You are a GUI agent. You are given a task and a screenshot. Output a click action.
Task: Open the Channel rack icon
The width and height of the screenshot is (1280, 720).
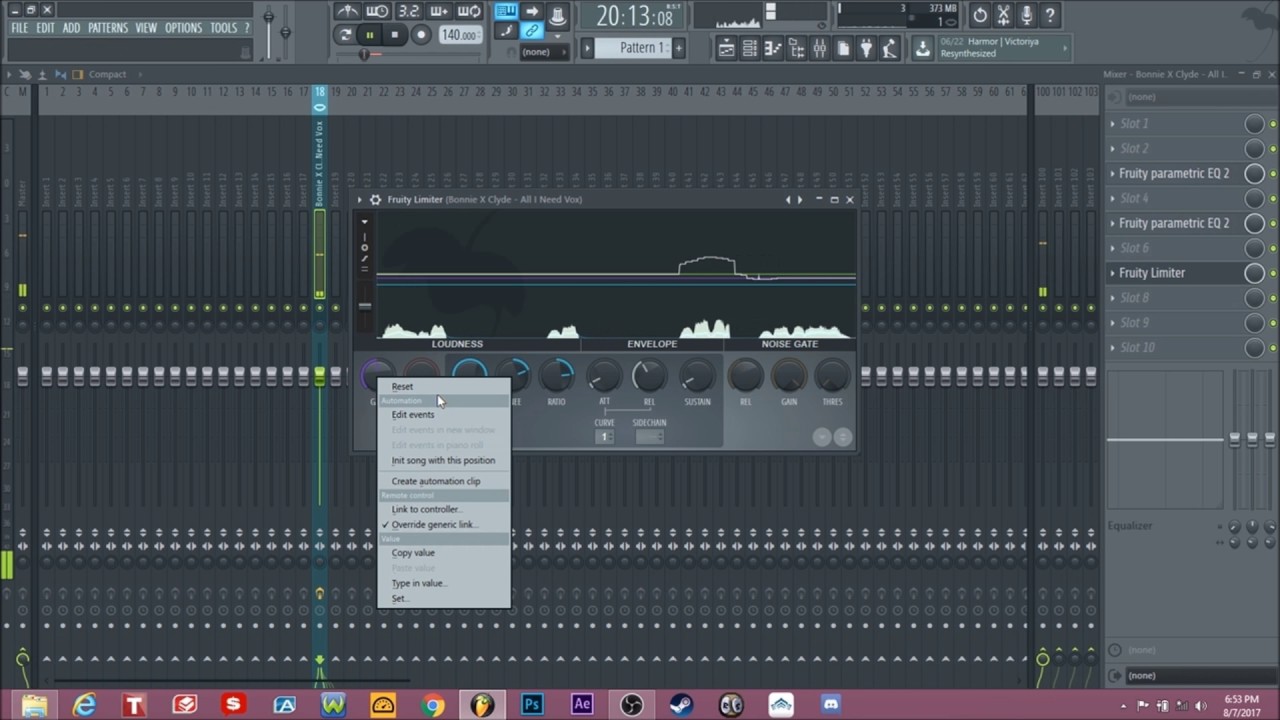pyautogui.click(x=750, y=48)
